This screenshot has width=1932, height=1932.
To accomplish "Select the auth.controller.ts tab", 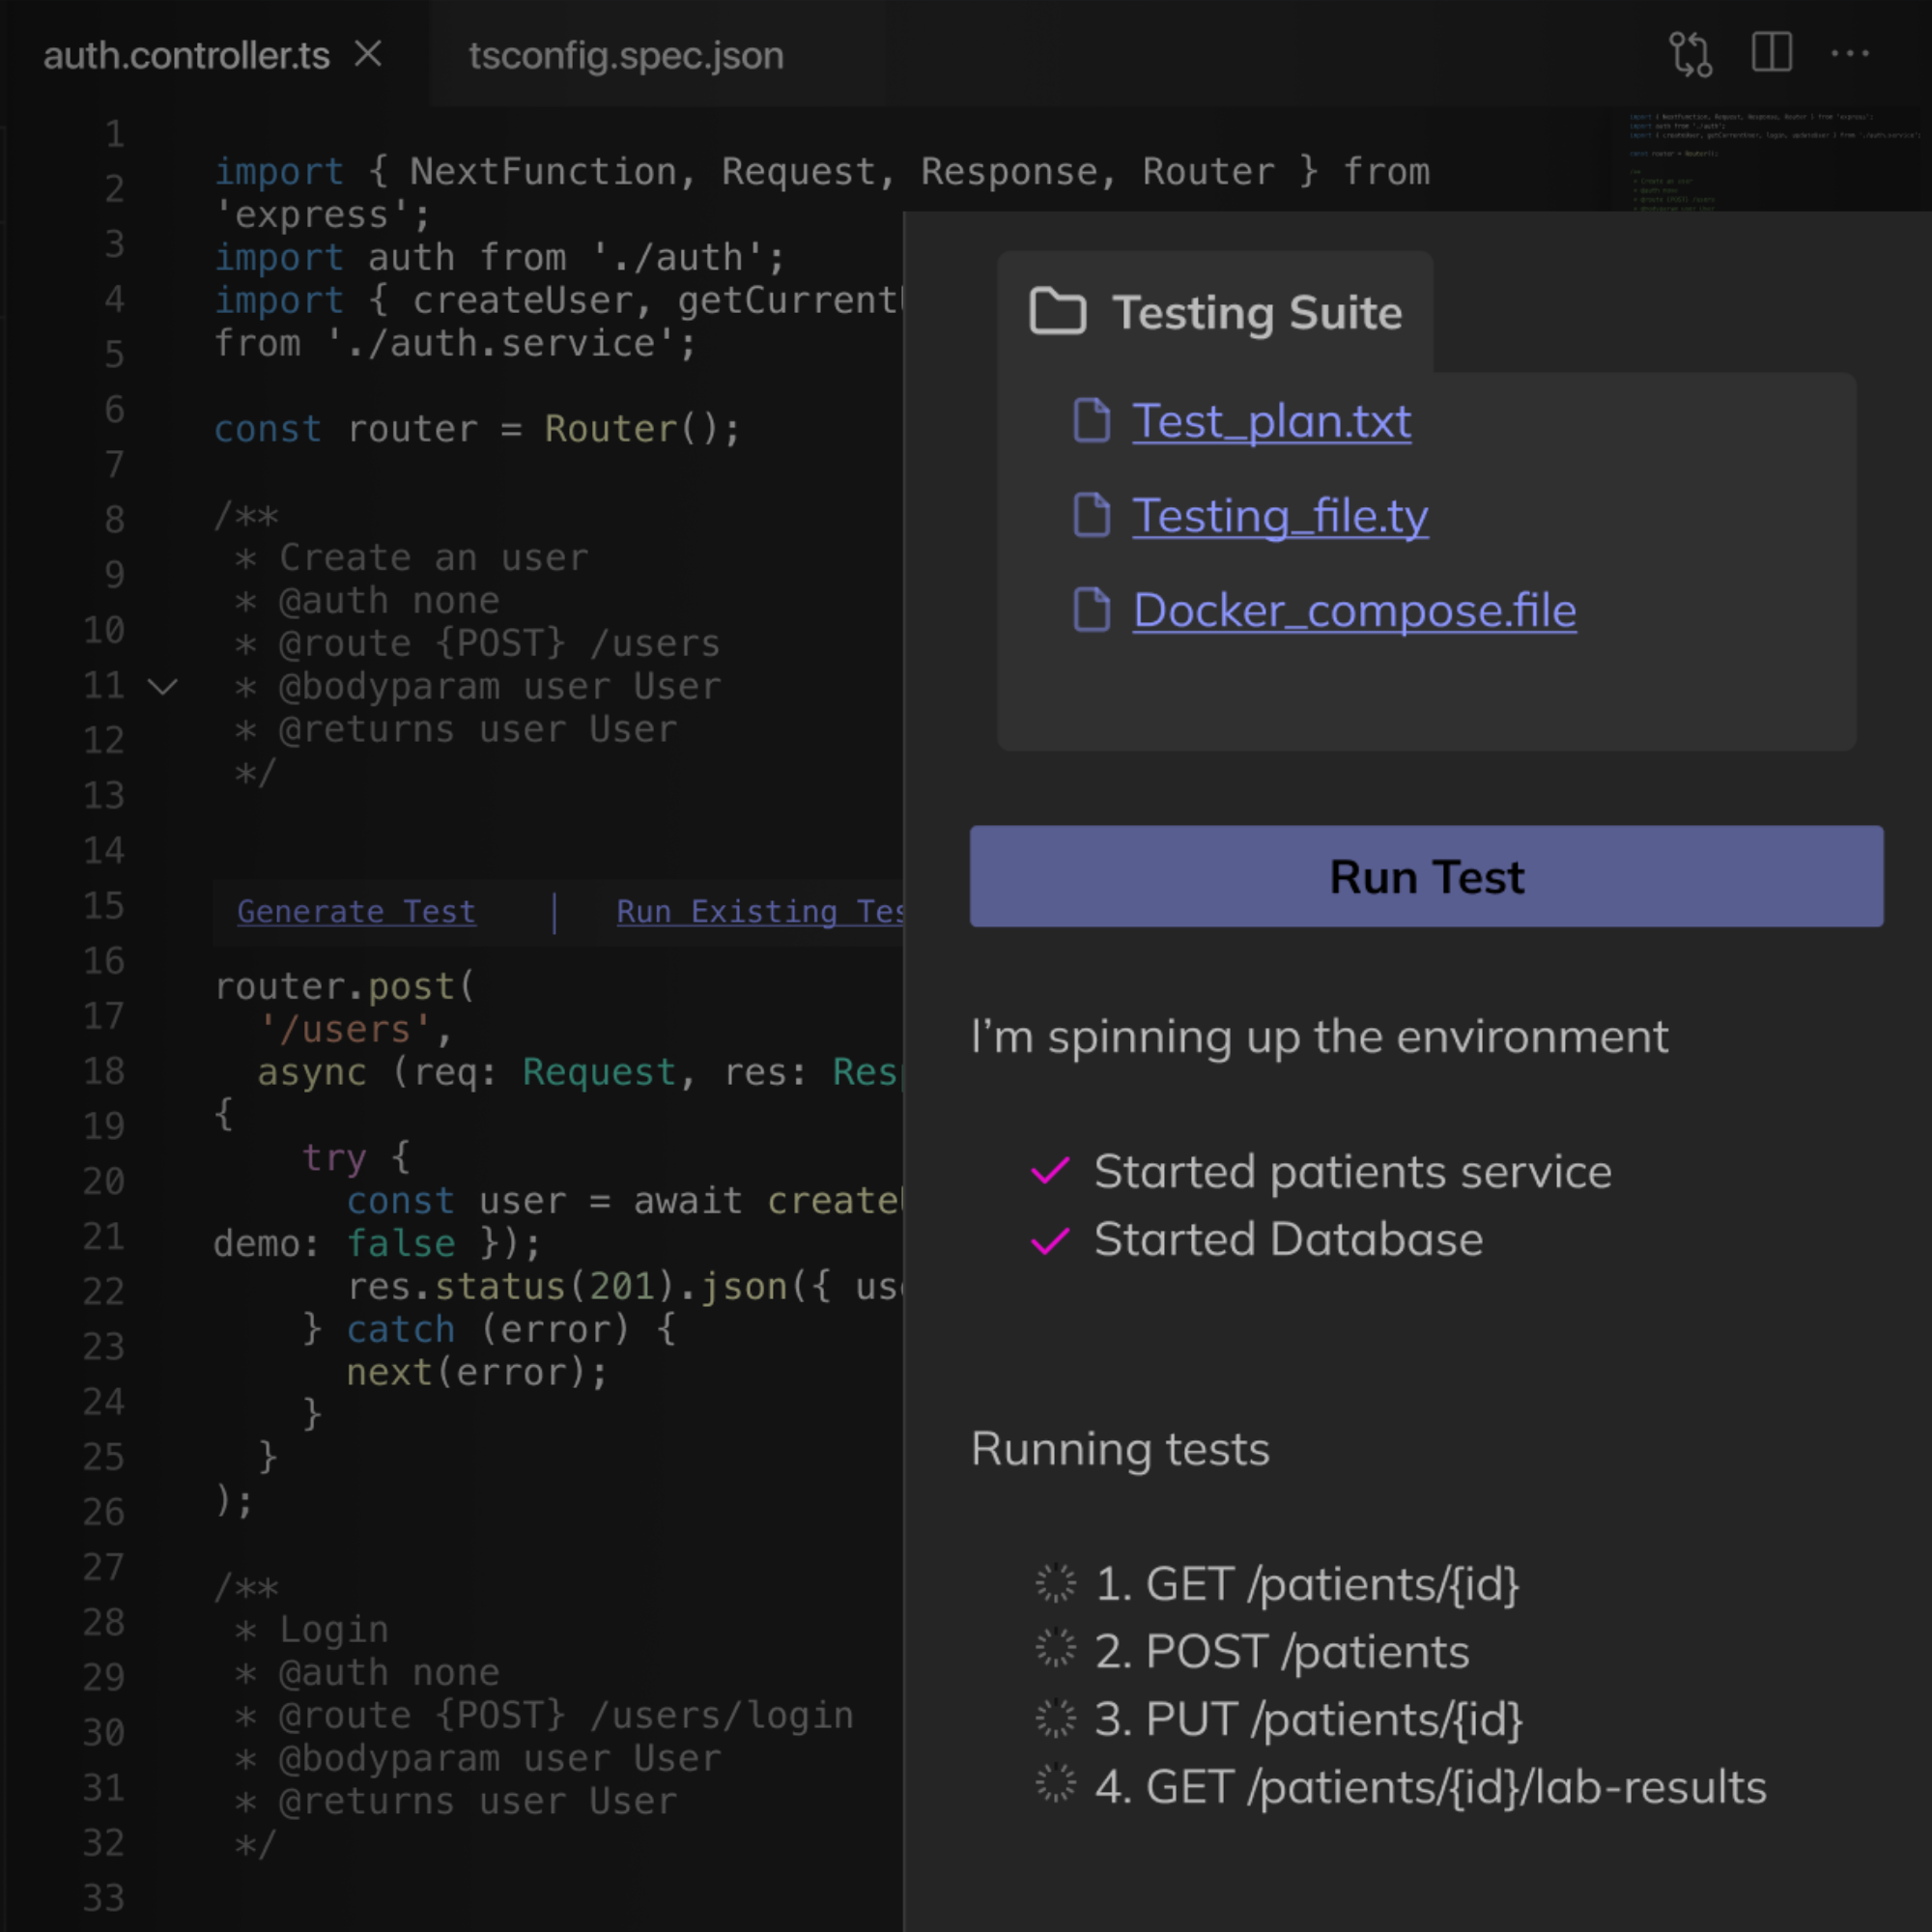I will pos(186,56).
